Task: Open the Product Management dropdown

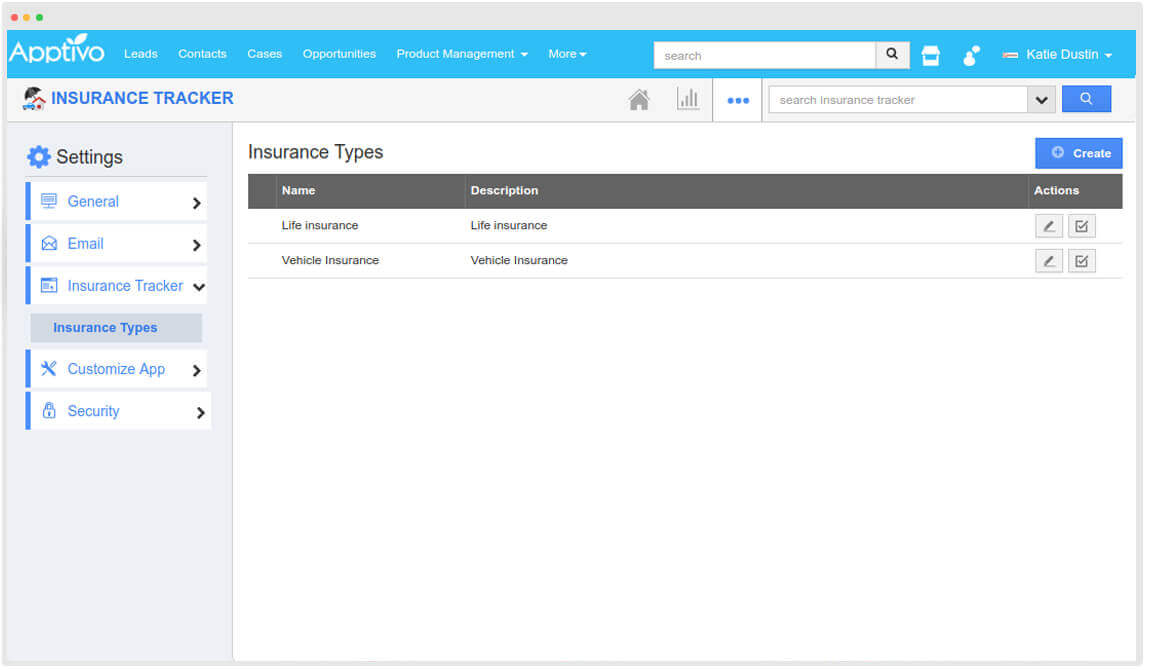Action: (461, 54)
